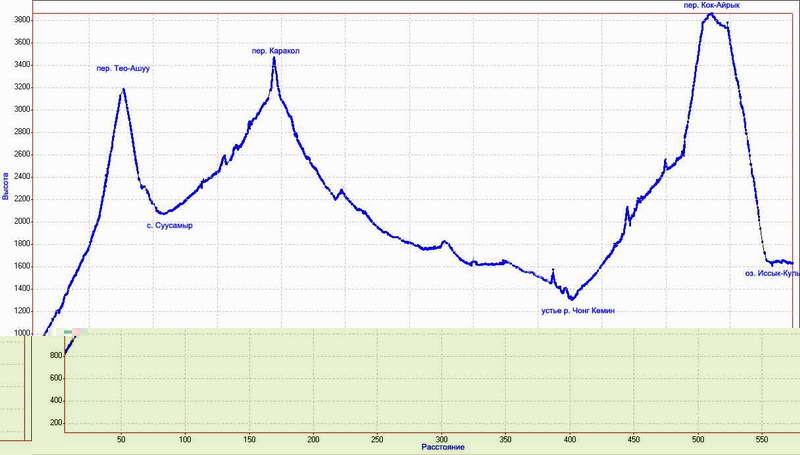Select the 600 altitude tick value
This screenshot has width=800, height=455.
click(56, 378)
